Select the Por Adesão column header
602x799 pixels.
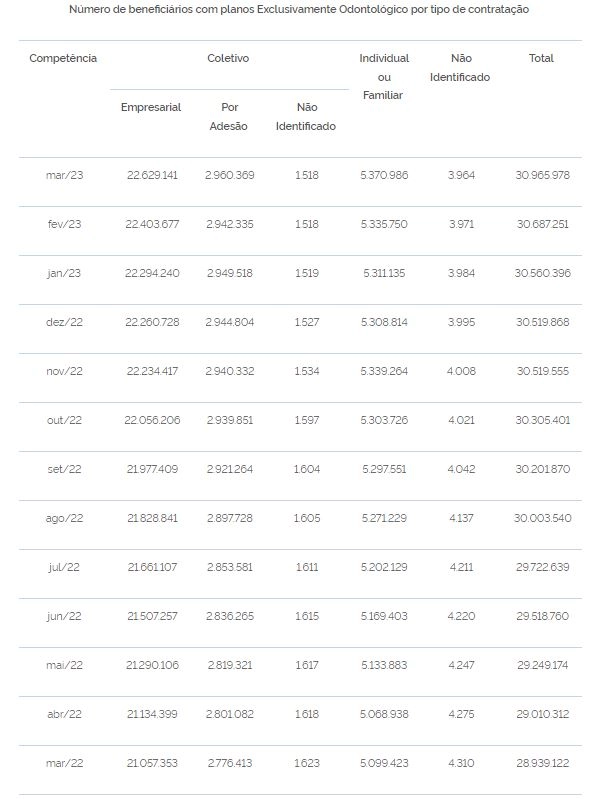tap(229, 117)
